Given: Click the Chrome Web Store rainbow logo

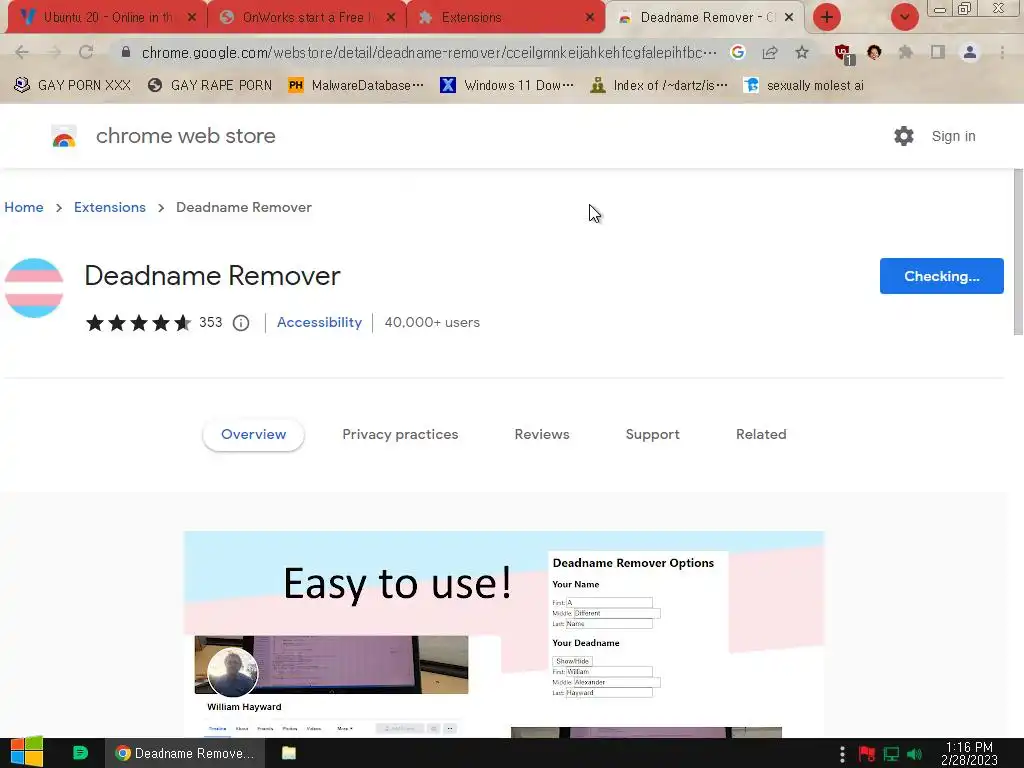Looking at the screenshot, I should (64, 136).
